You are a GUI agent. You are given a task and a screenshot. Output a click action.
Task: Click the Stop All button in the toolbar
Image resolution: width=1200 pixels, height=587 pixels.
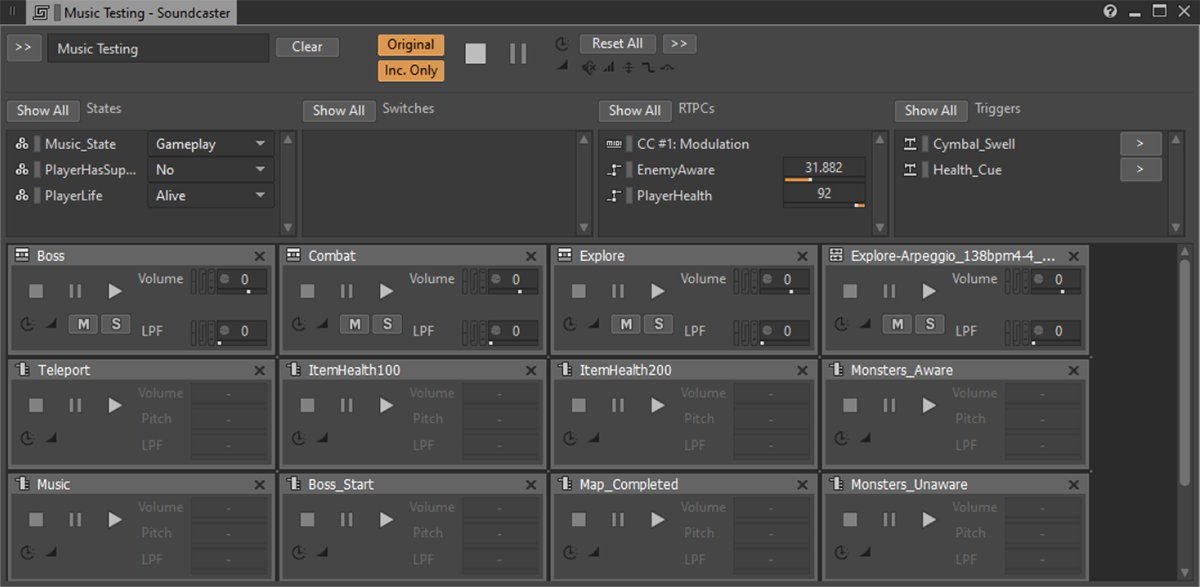click(476, 54)
